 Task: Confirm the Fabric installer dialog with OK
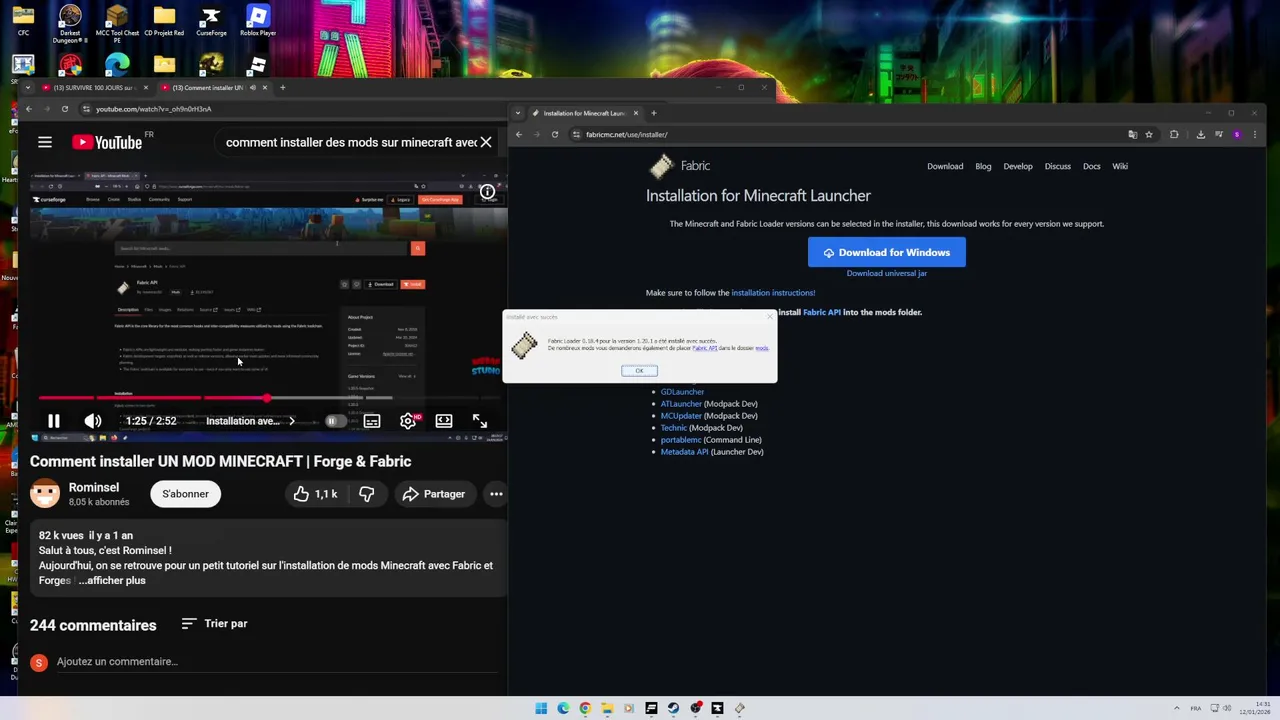point(639,371)
